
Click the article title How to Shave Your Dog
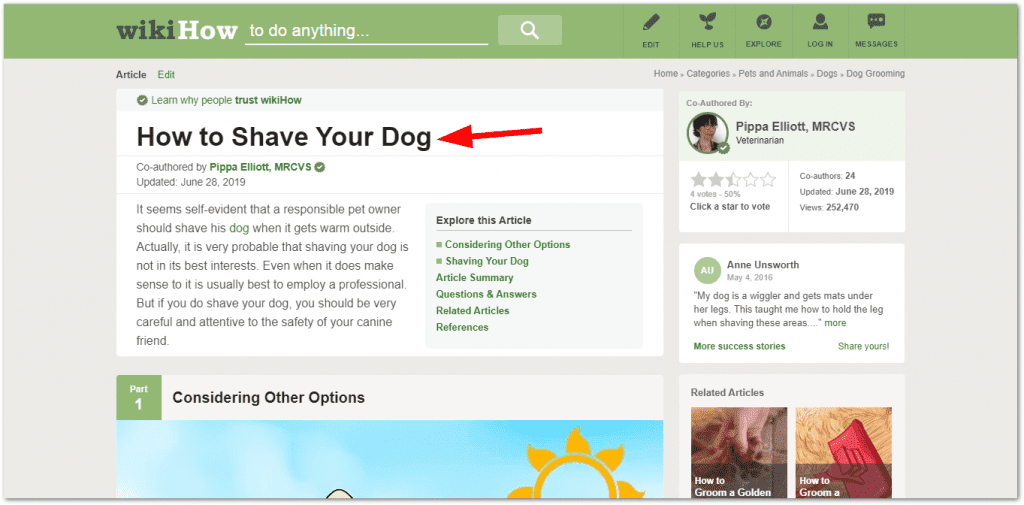coord(284,137)
